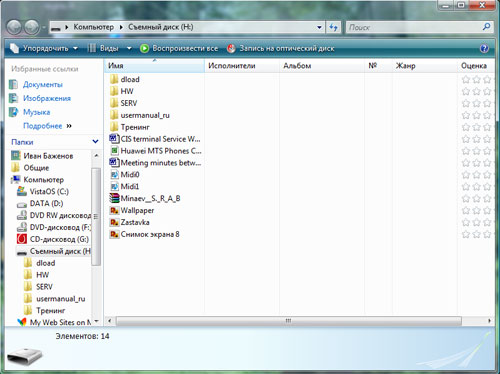Click the first rating star in the dload row
The image size is (500, 374).
466,79
